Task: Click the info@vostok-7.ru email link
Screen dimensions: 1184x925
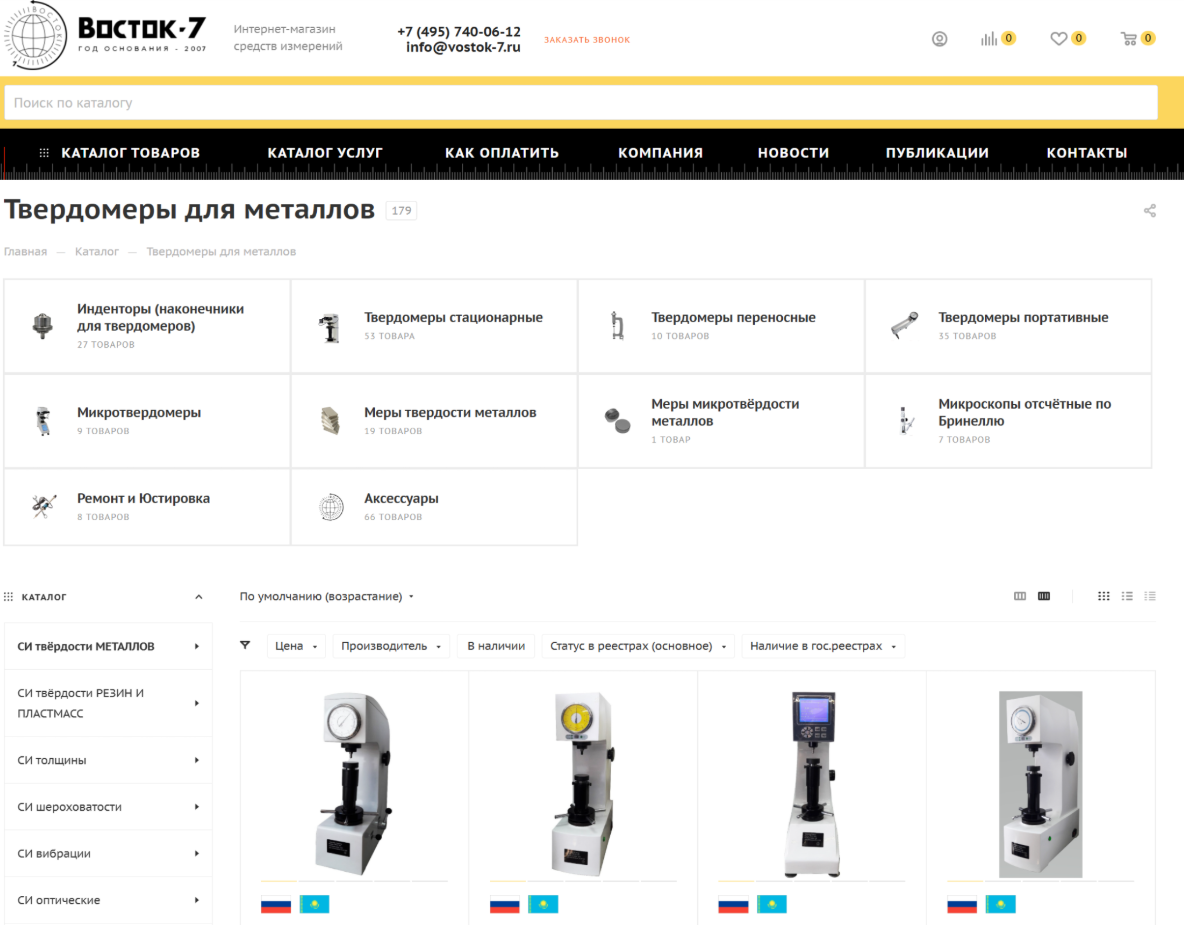Action: tap(463, 48)
